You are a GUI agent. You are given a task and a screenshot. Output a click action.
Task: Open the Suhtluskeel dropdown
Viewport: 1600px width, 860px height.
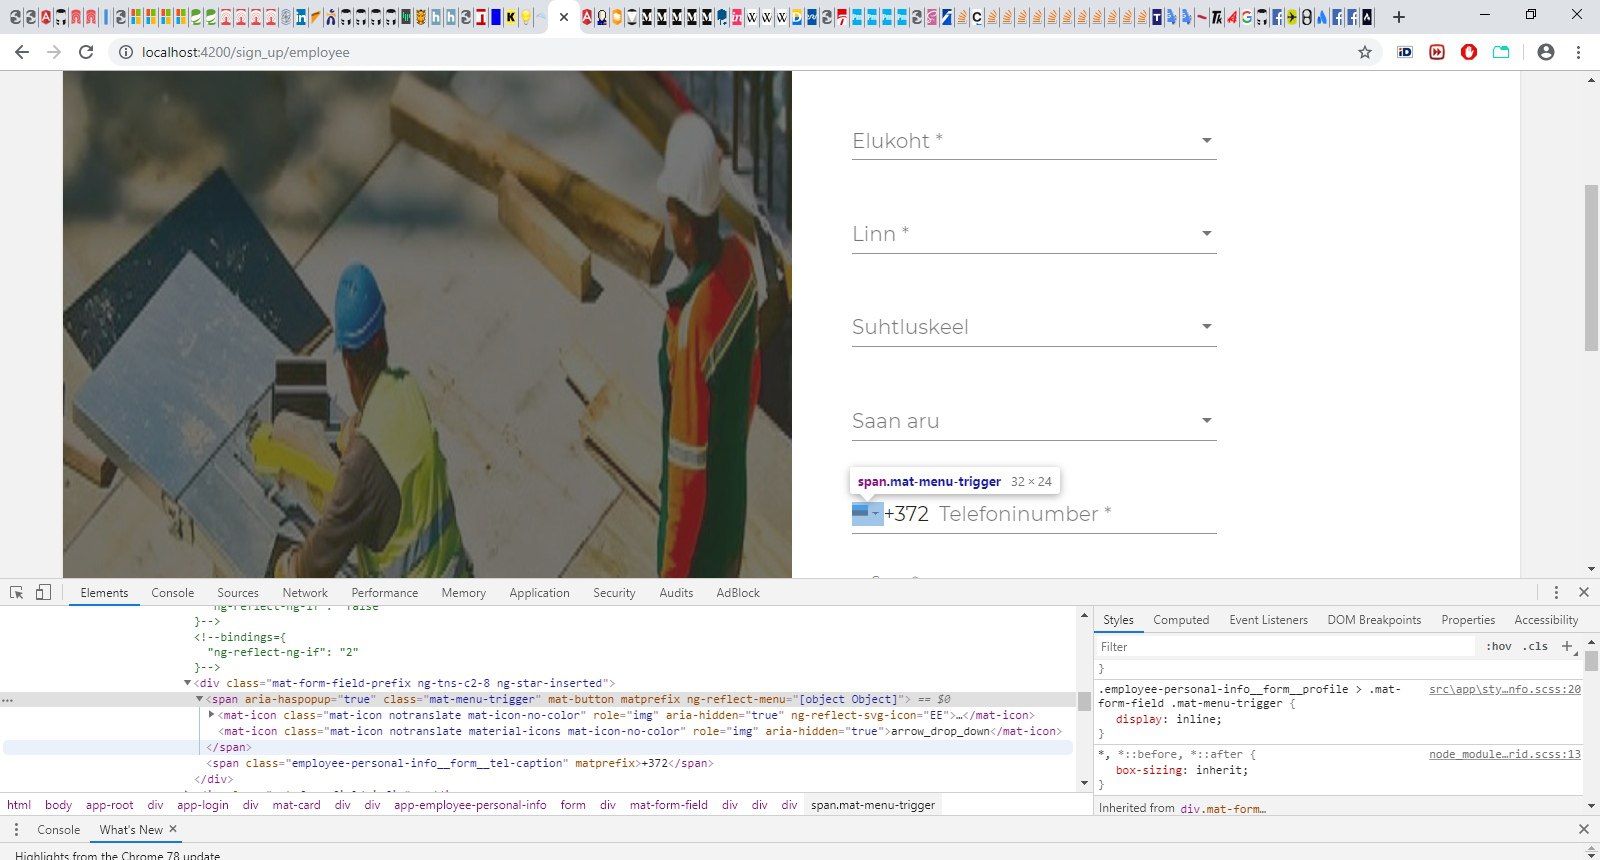(x=1034, y=327)
